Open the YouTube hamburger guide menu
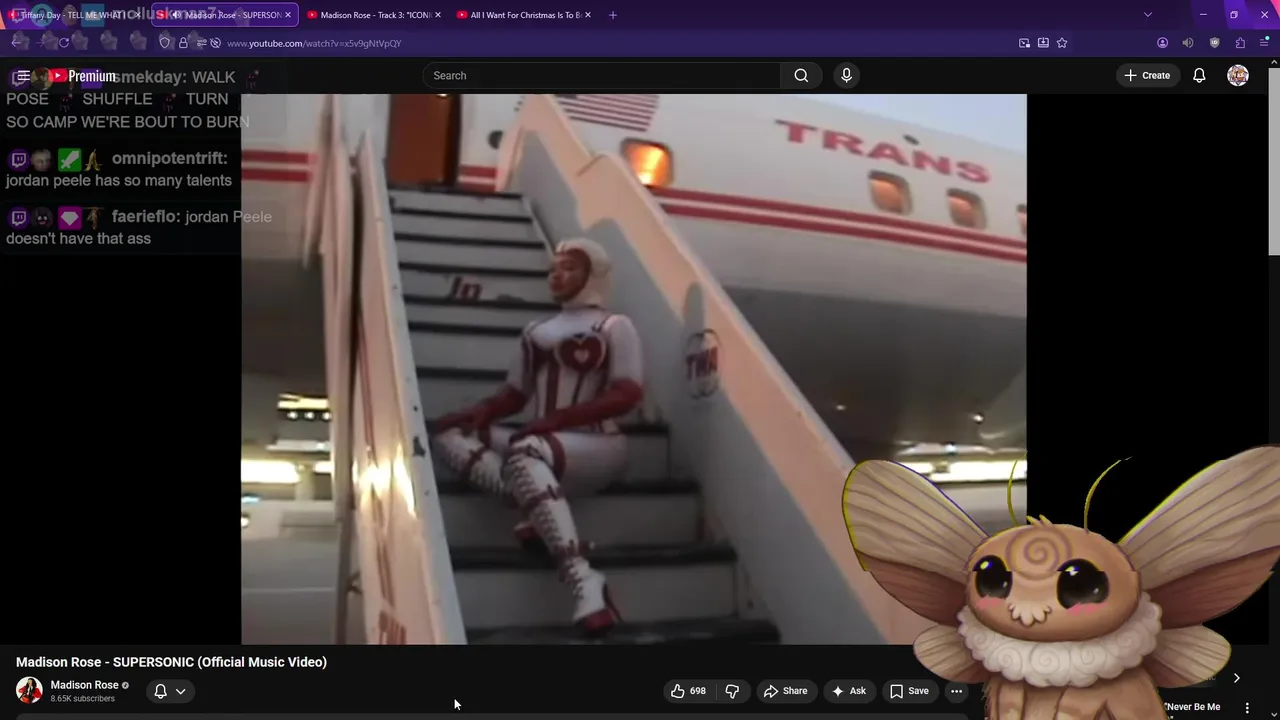Viewport: 1280px width, 720px height. click(22, 76)
